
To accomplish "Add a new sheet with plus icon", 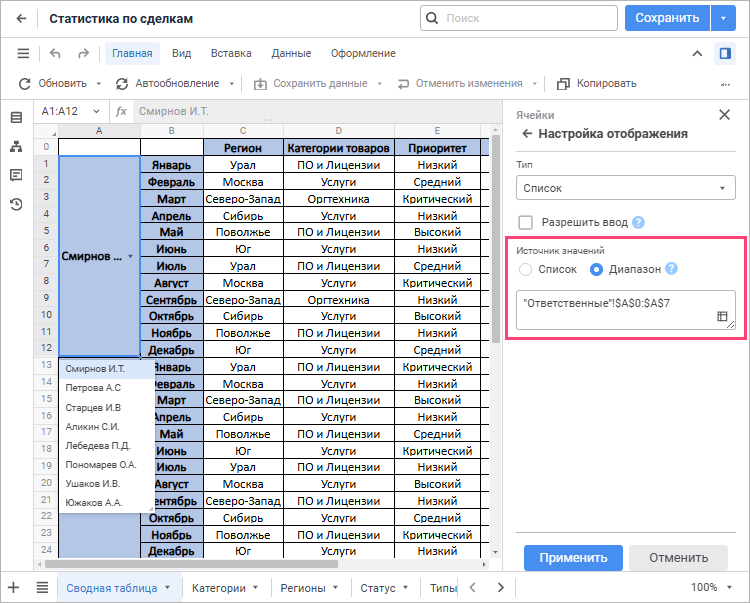I will [x=13, y=587].
